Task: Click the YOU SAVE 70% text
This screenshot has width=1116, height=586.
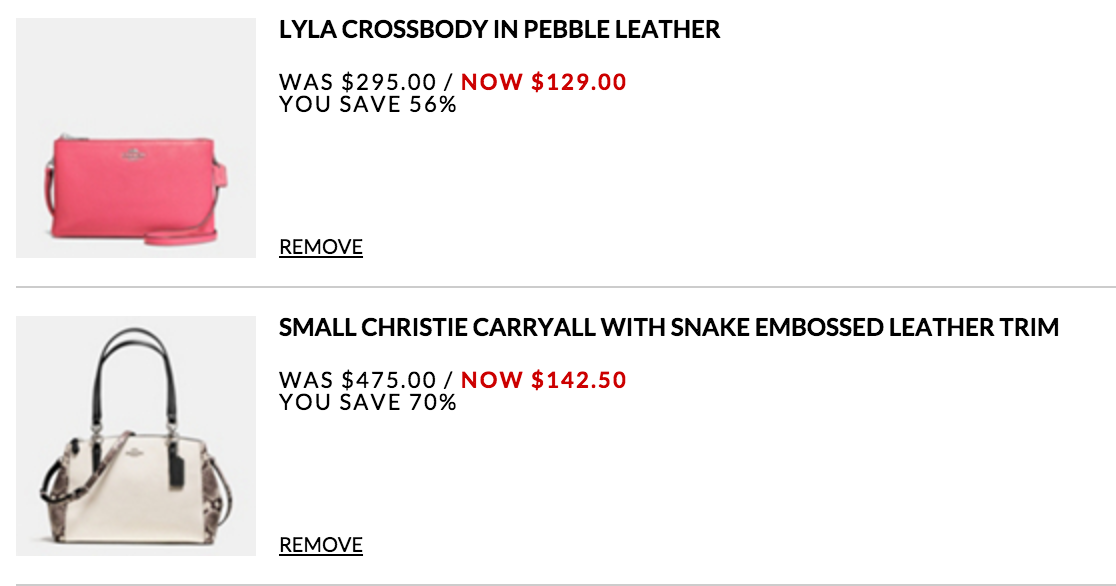Action: [367, 402]
